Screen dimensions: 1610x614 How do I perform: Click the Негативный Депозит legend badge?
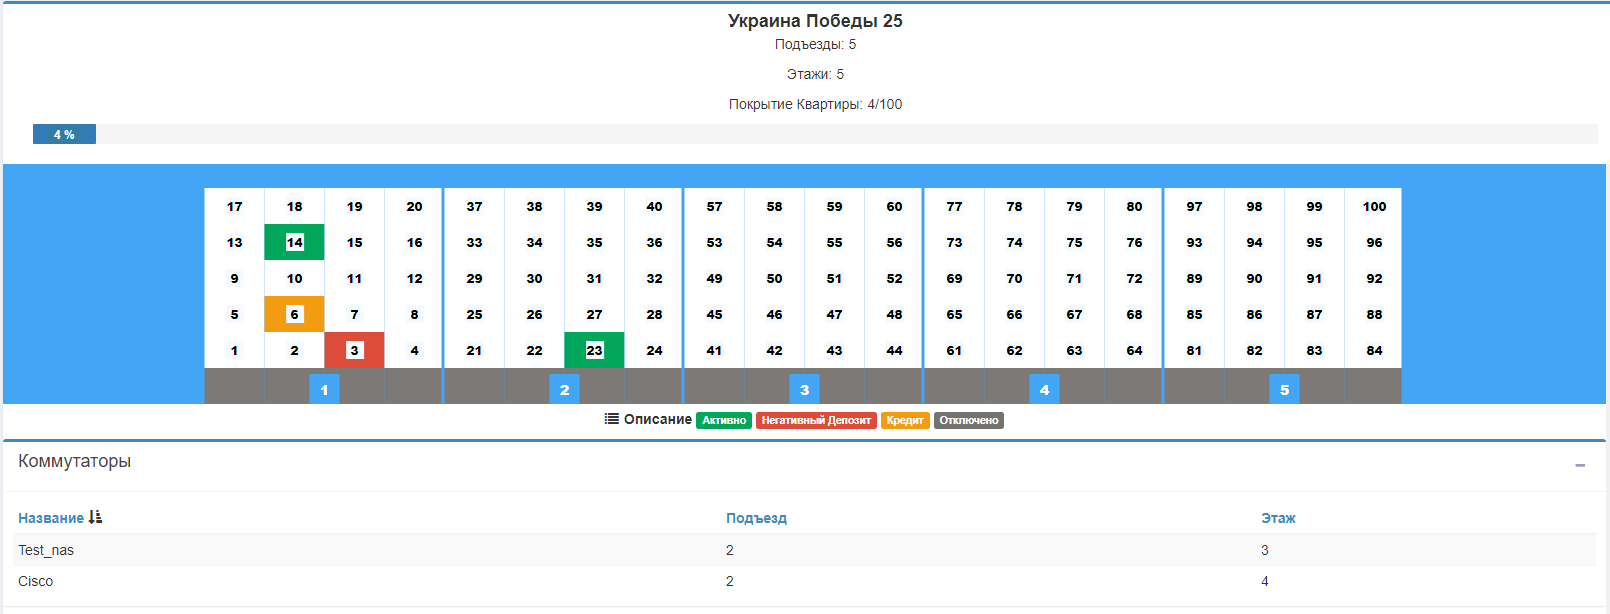816,420
